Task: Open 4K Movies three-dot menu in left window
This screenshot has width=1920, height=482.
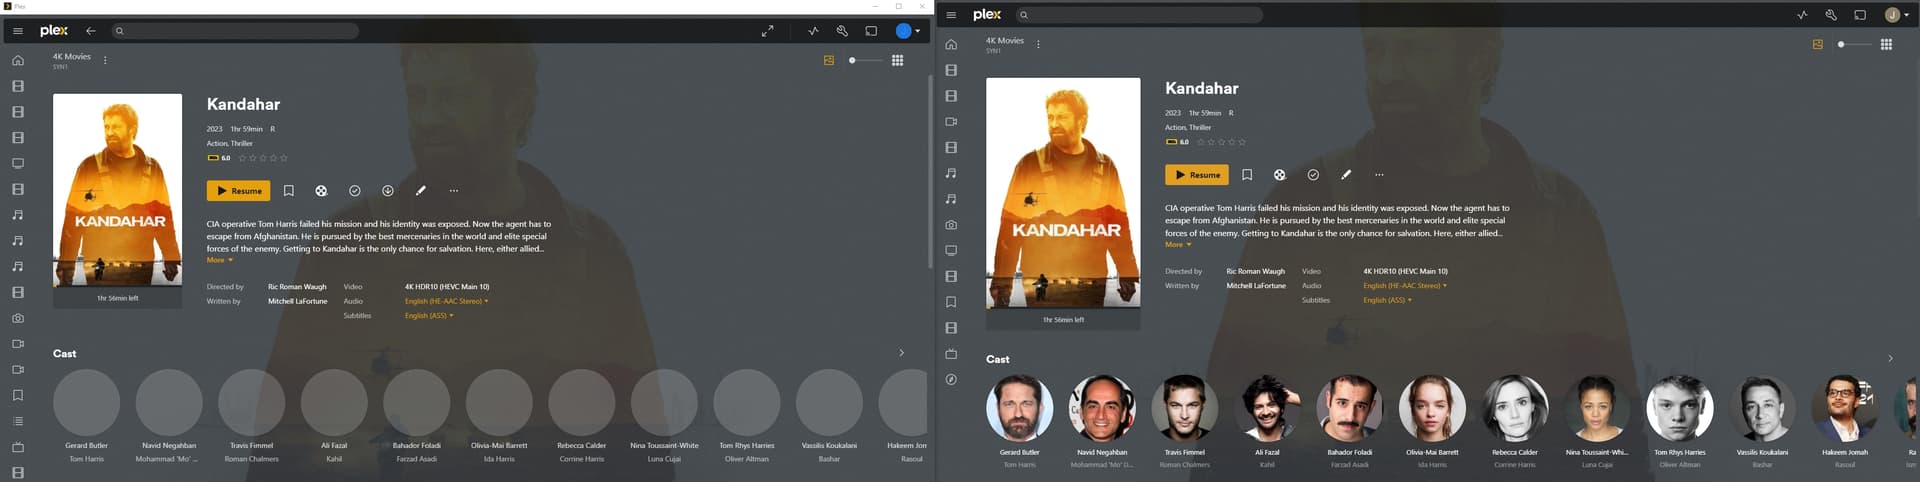Action: (x=105, y=60)
